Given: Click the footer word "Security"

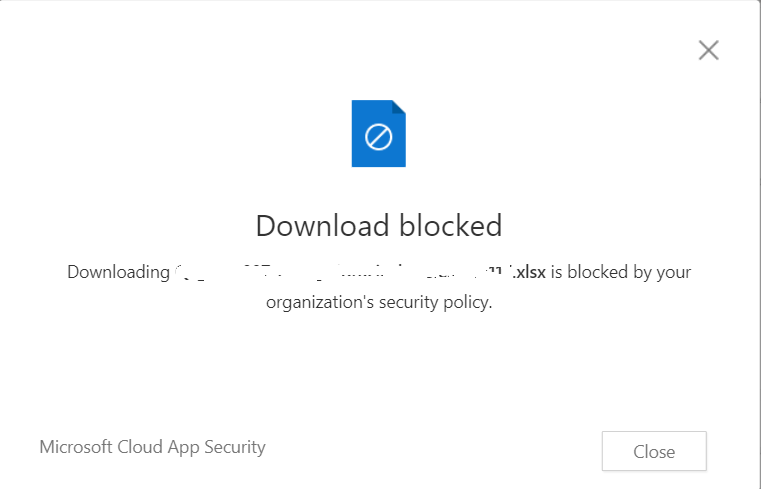Looking at the screenshot, I should tap(236, 447).
